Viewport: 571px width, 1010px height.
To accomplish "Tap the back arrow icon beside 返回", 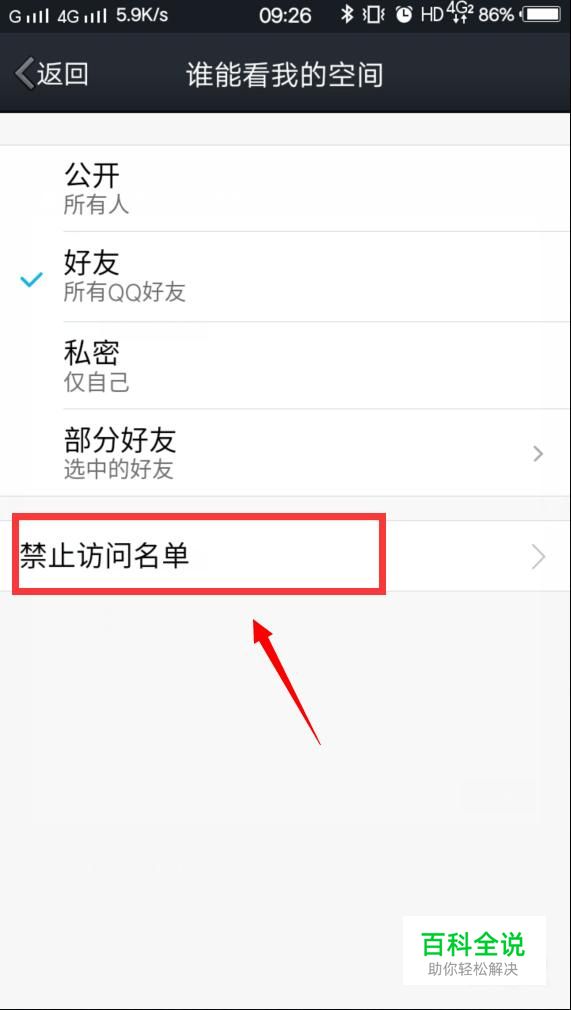I will (24, 74).
